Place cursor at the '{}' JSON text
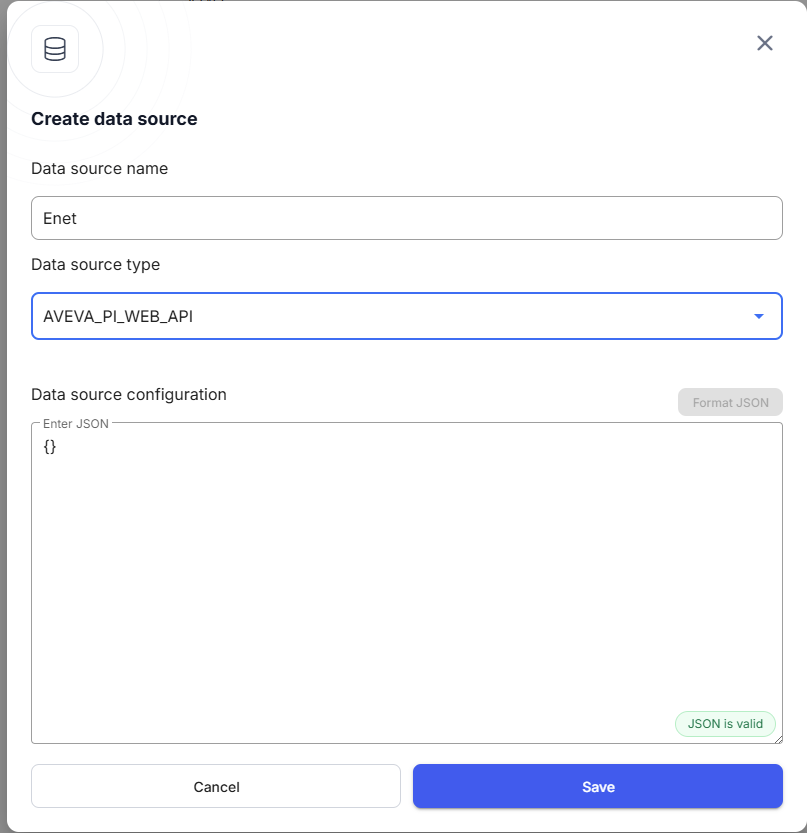807x833 pixels. [50, 447]
